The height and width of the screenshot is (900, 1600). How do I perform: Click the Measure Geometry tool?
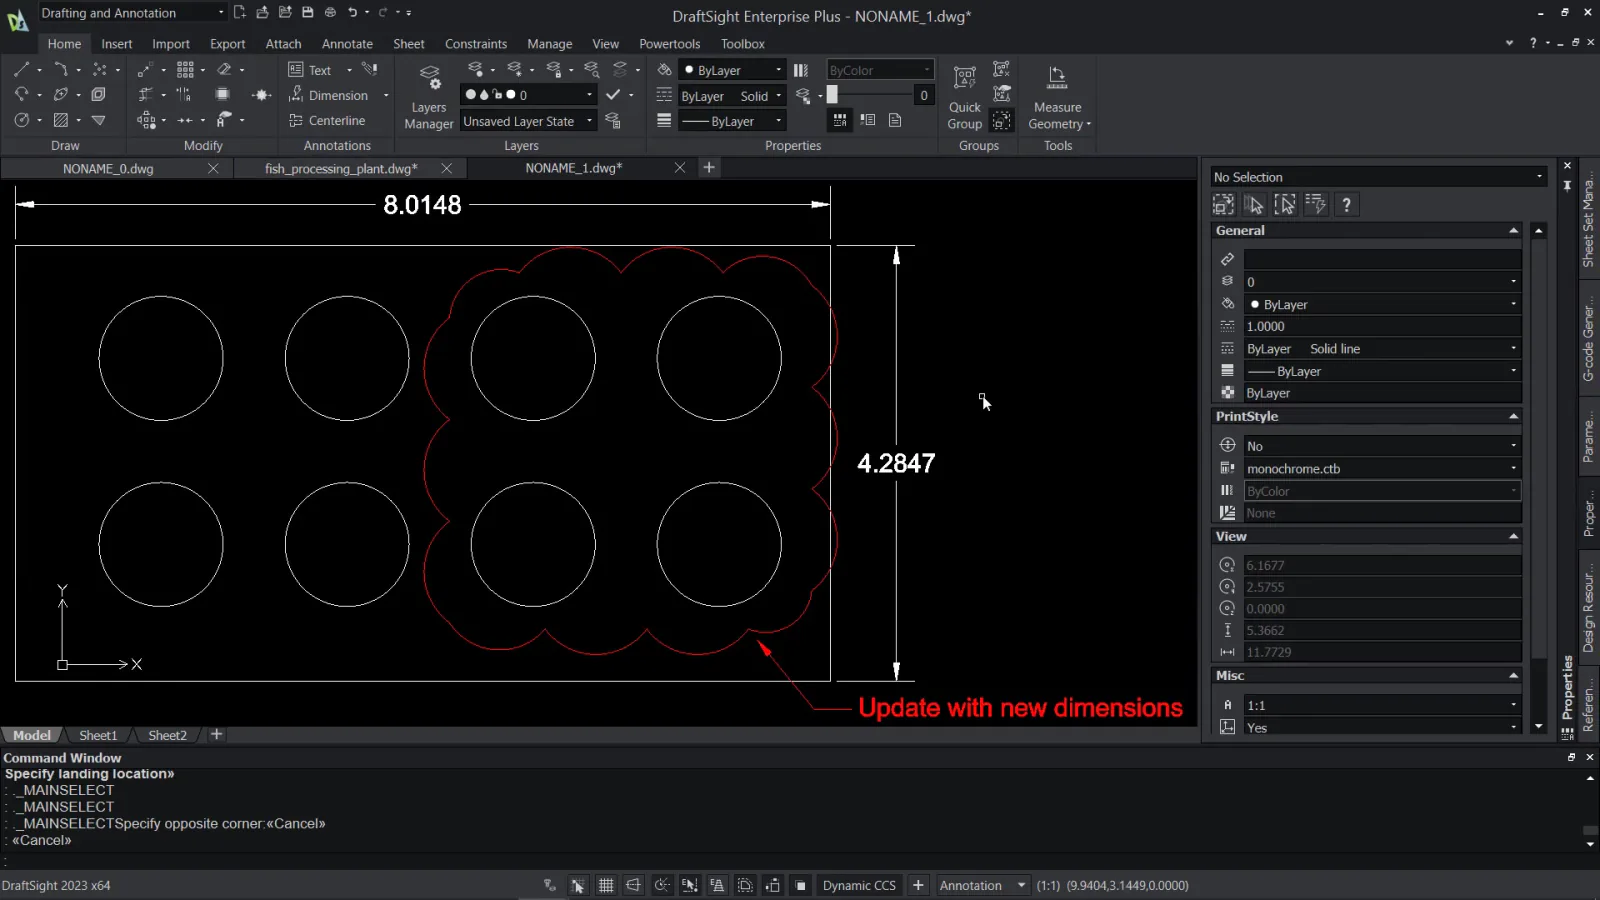1058,97
